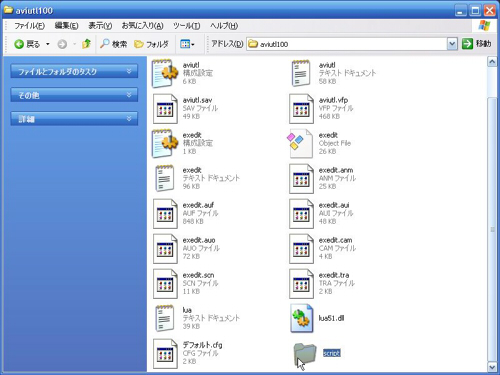Open the 検索 search tool

click(114, 44)
